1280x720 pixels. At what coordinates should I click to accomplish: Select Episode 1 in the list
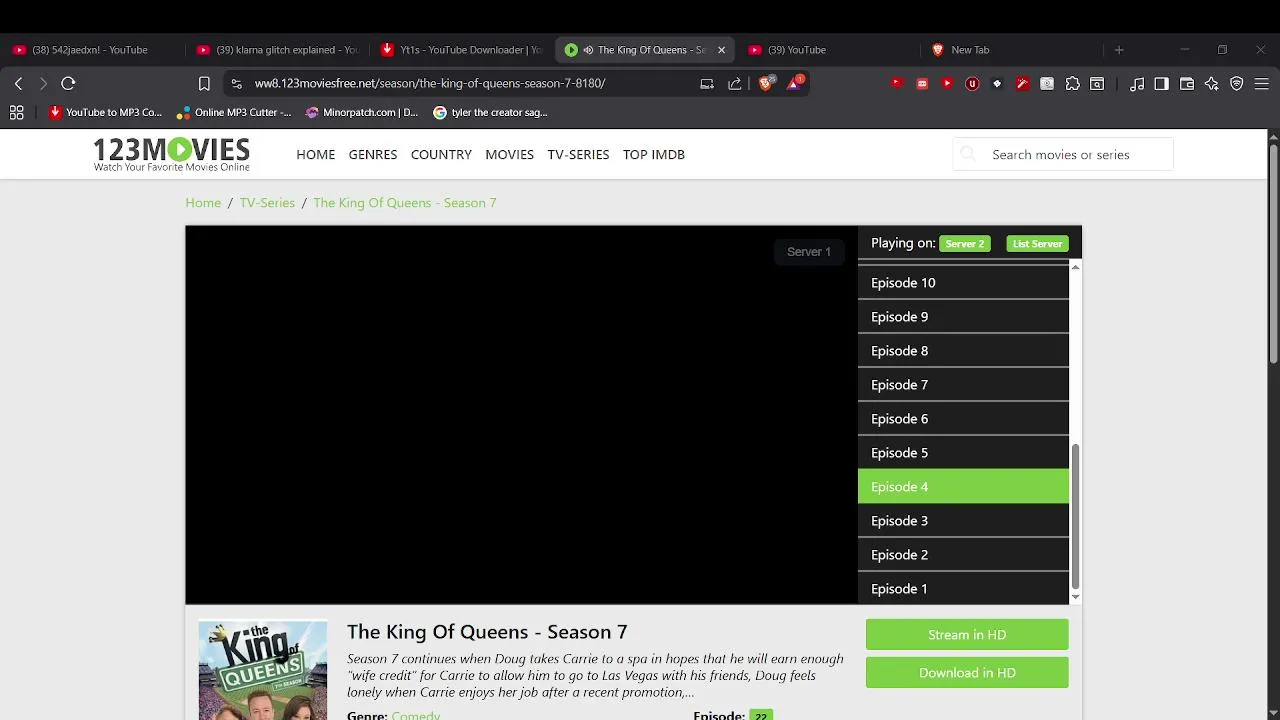pos(963,589)
